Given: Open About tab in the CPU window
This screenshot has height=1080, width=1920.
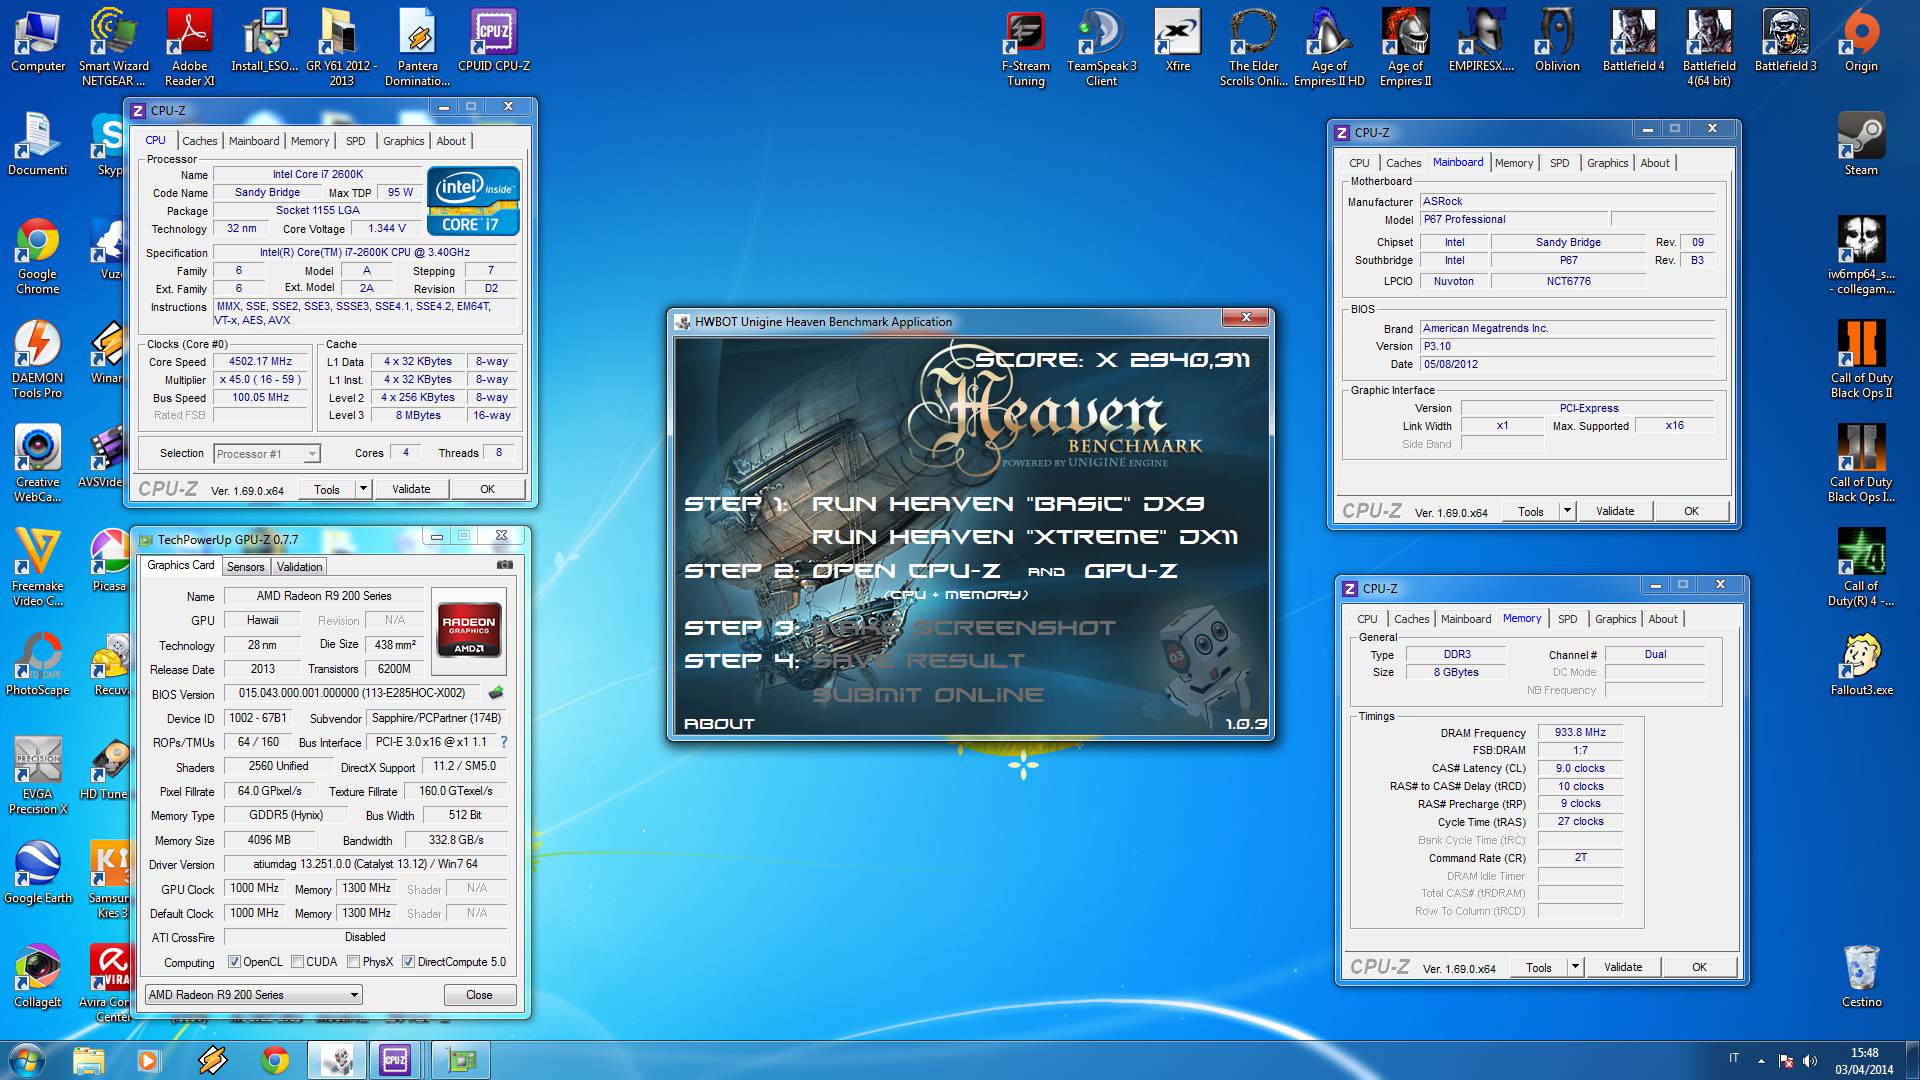Looking at the screenshot, I should pyautogui.click(x=451, y=141).
